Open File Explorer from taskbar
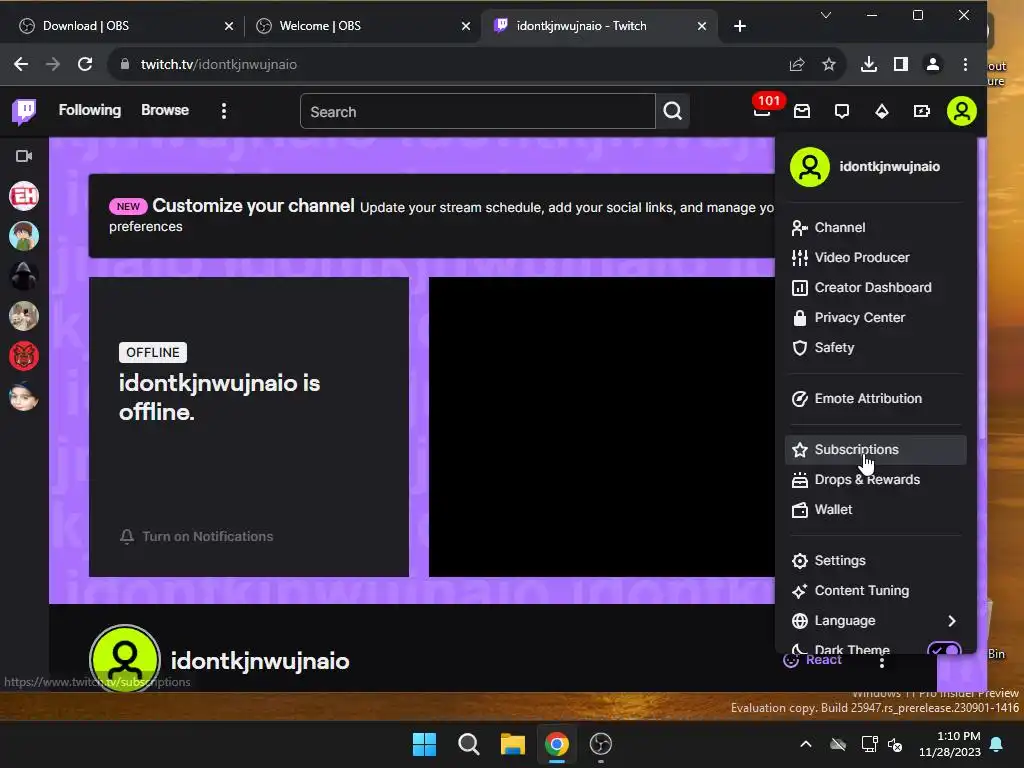Screen dimensions: 1024x768 513,744
